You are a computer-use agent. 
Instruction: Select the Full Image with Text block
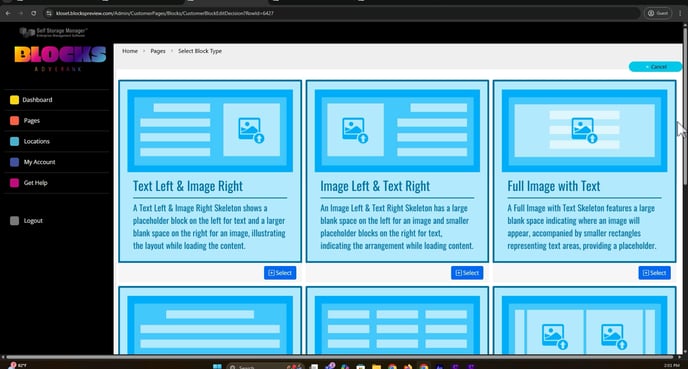[x=654, y=273]
